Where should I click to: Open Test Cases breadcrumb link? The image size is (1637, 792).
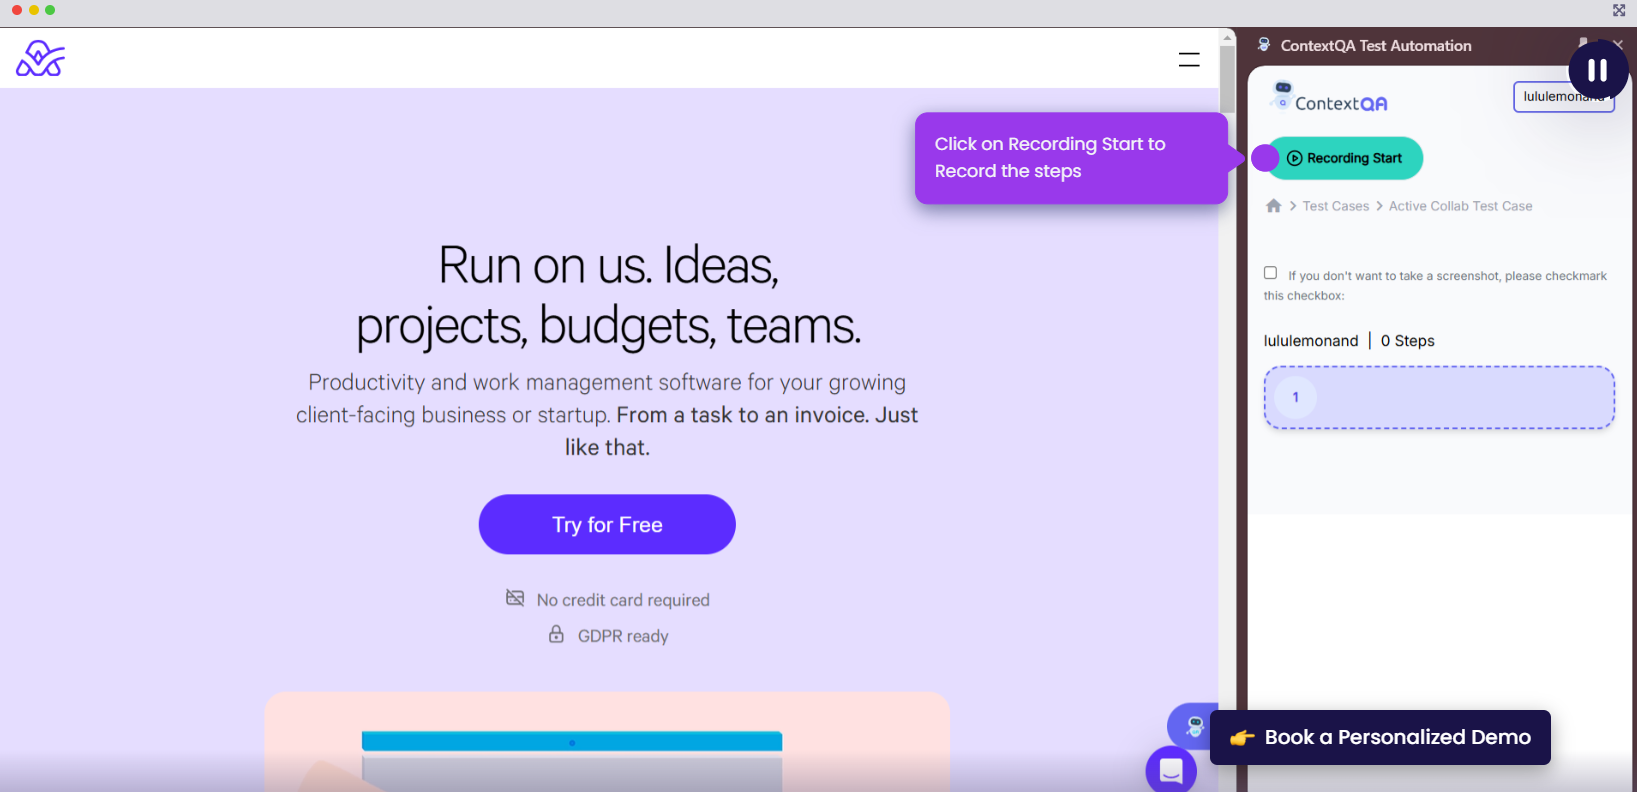pos(1335,206)
